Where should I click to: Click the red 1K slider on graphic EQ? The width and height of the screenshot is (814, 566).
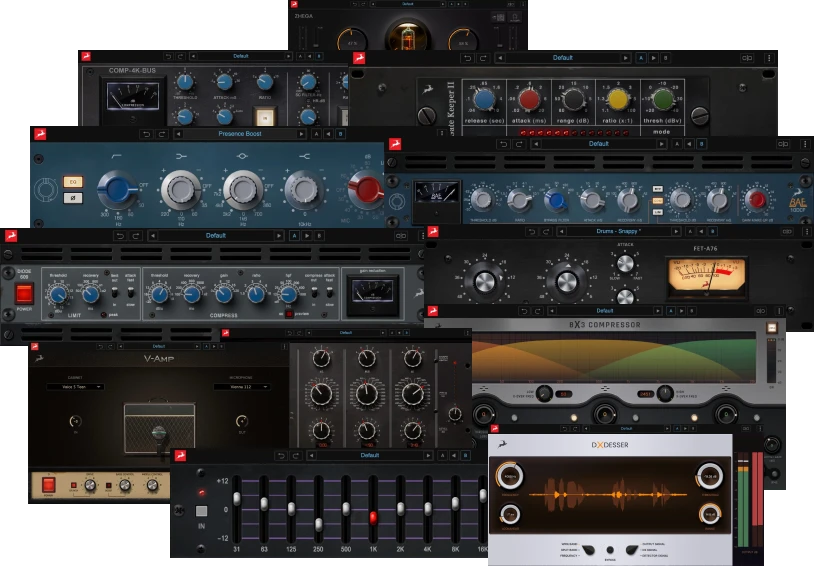tap(373, 517)
